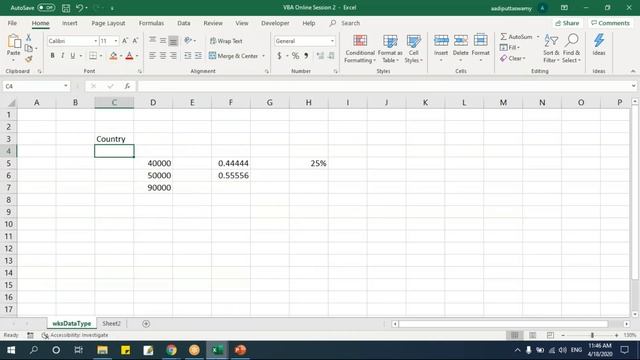Open Conditional Formatting menu

[360, 49]
